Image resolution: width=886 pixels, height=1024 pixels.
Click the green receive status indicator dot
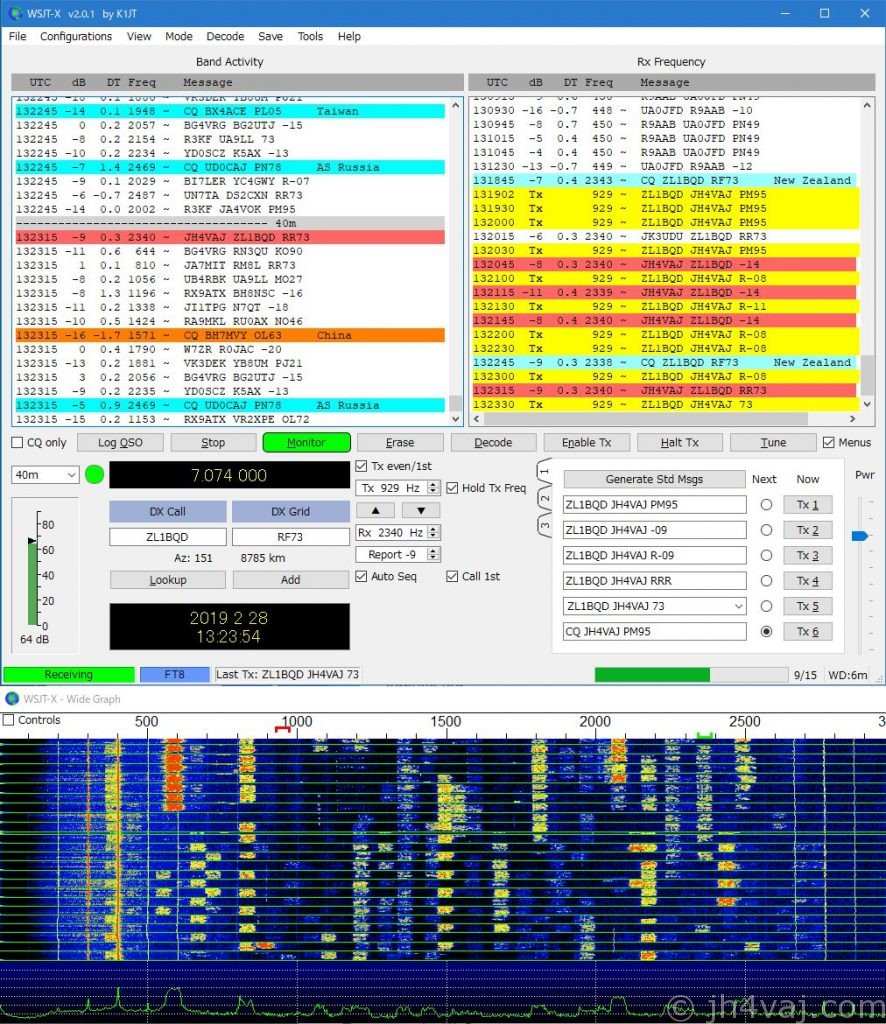pyautogui.click(x=95, y=475)
